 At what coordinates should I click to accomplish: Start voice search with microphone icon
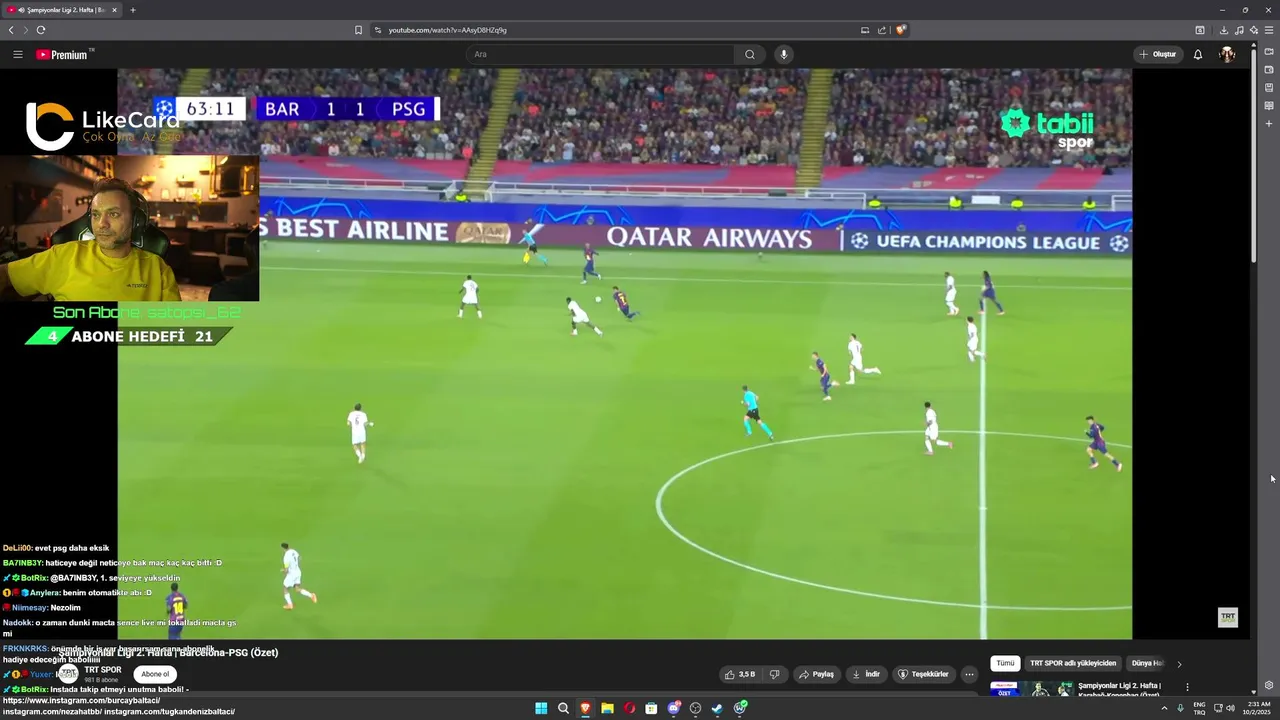(x=784, y=54)
